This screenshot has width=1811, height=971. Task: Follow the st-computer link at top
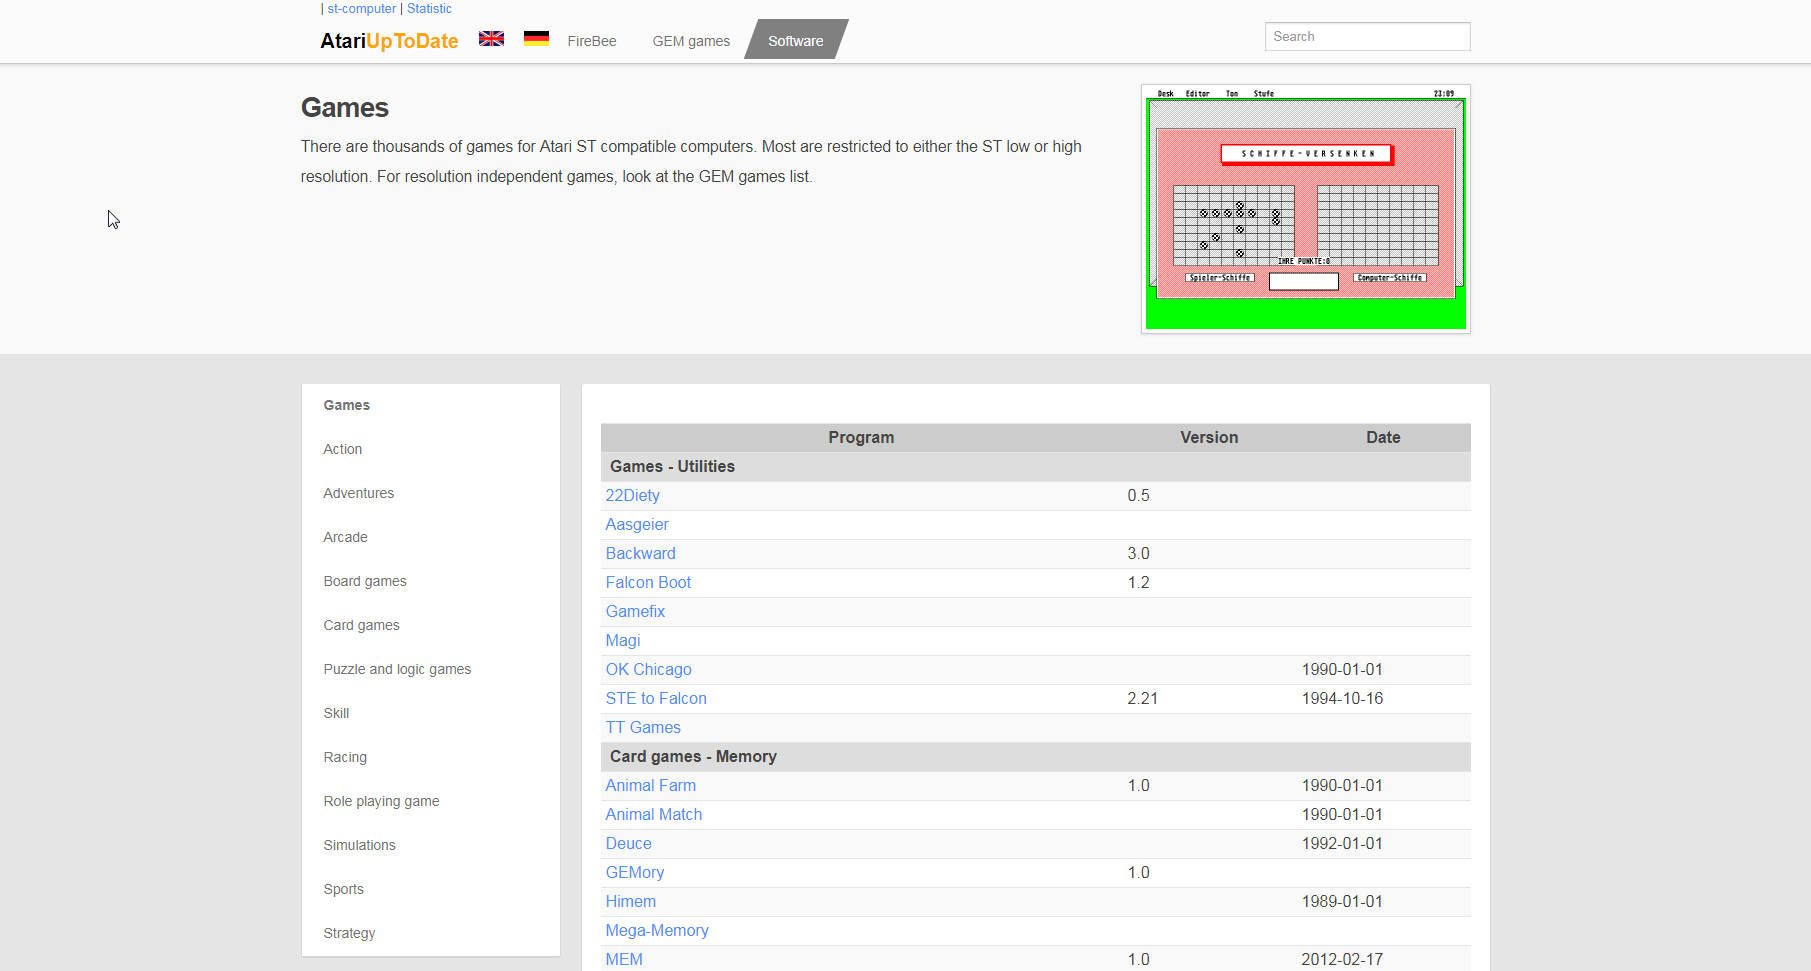[x=361, y=9]
